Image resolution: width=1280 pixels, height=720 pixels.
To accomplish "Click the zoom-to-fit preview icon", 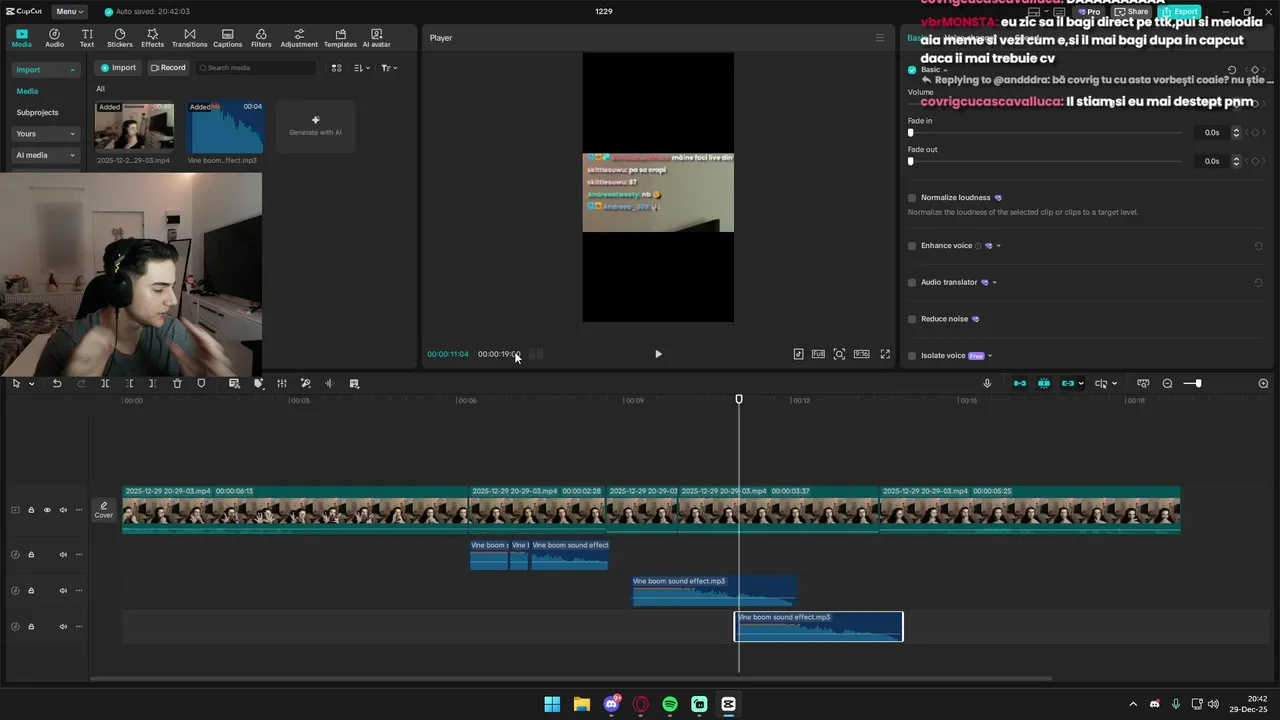I will (x=839, y=354).
